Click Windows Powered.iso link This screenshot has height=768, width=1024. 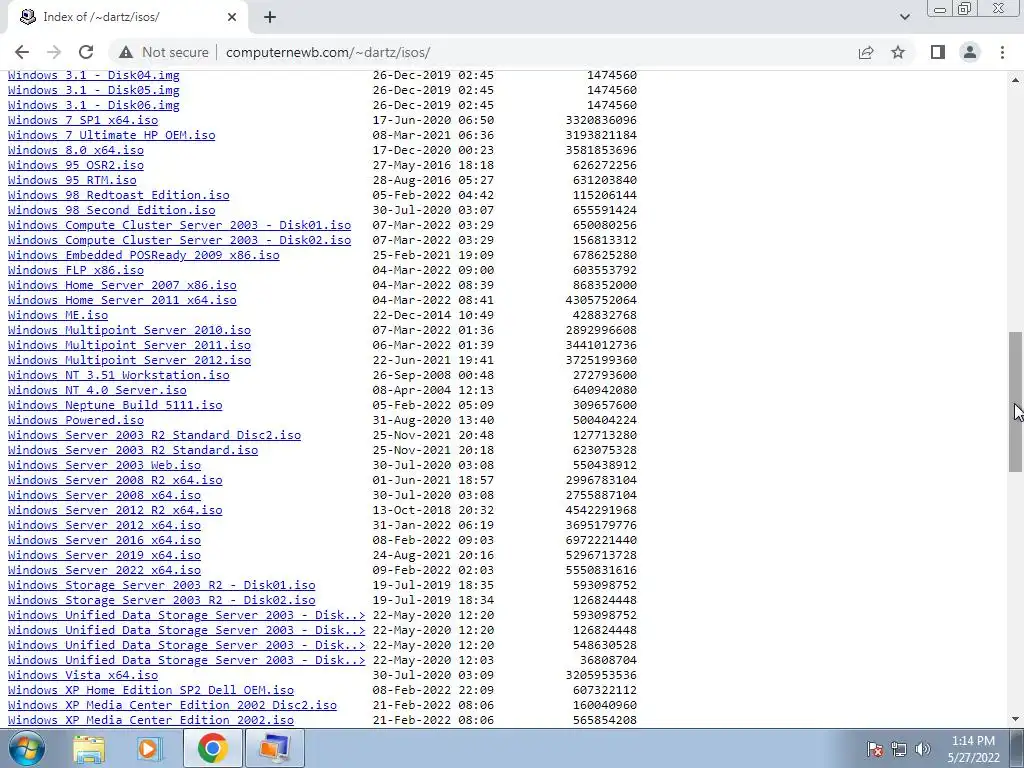pyautogui.click(x=76, y=420)
